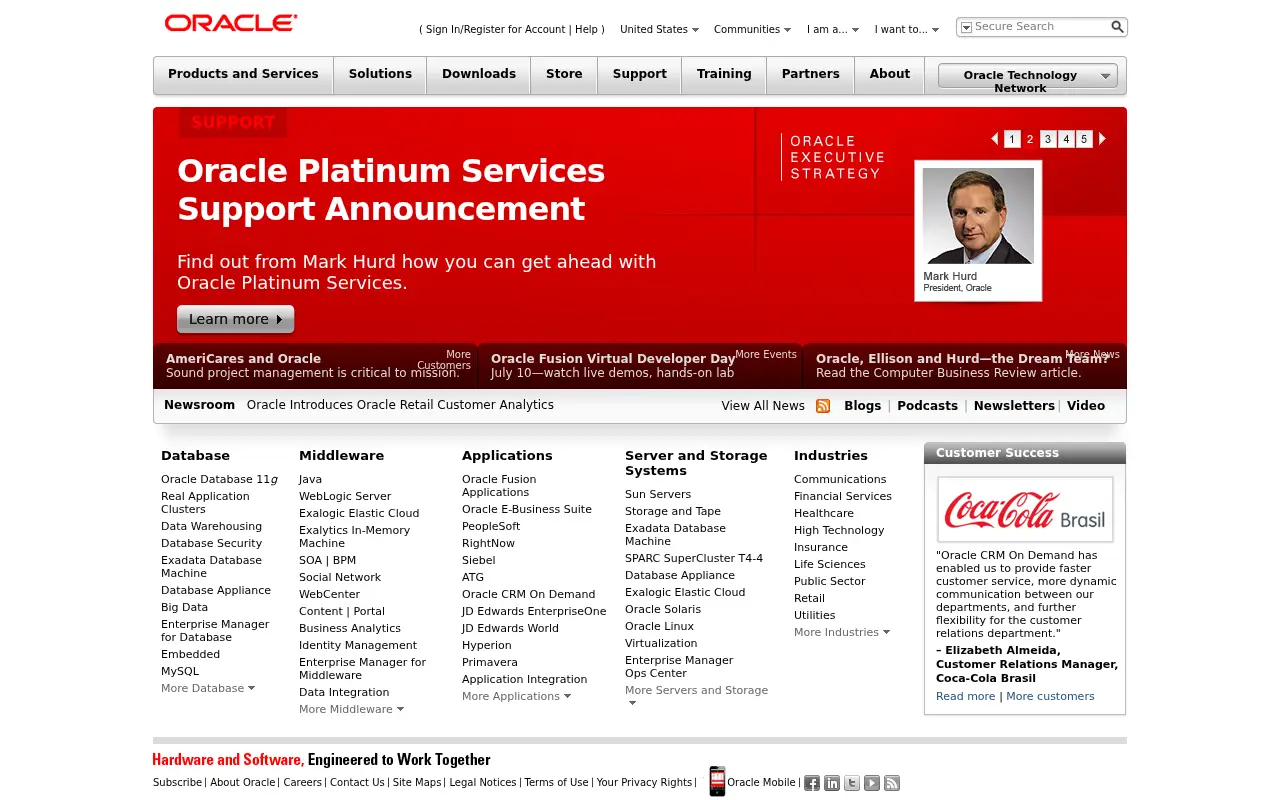The image size is (1280, 800).
Task: Open AmeriCares and Oracle story
Action: click(x=243, y=358)
